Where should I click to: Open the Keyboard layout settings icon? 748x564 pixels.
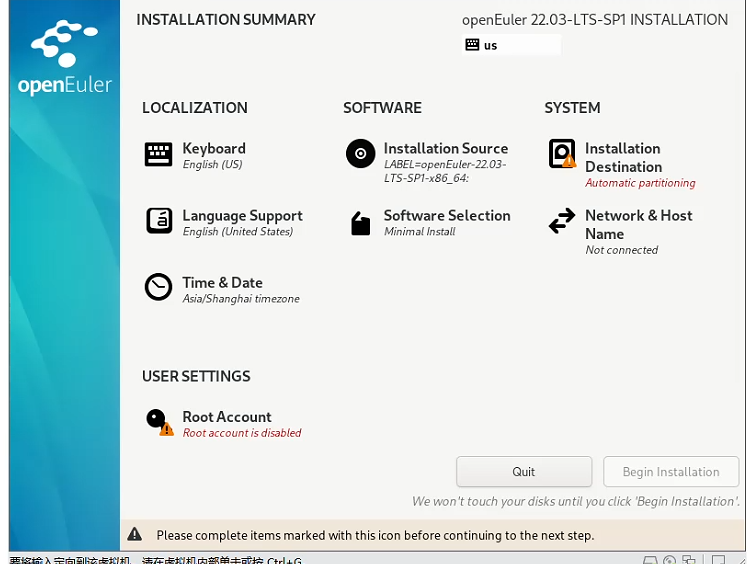click(x=158, y=154)
